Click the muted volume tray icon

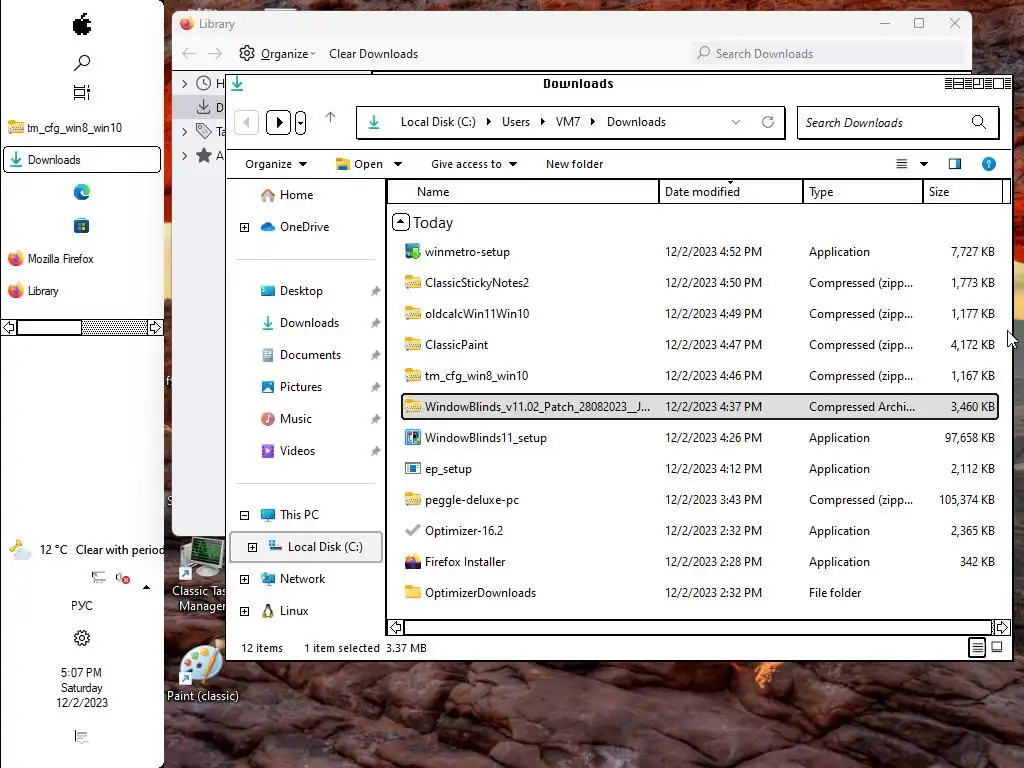pos(123,578)
